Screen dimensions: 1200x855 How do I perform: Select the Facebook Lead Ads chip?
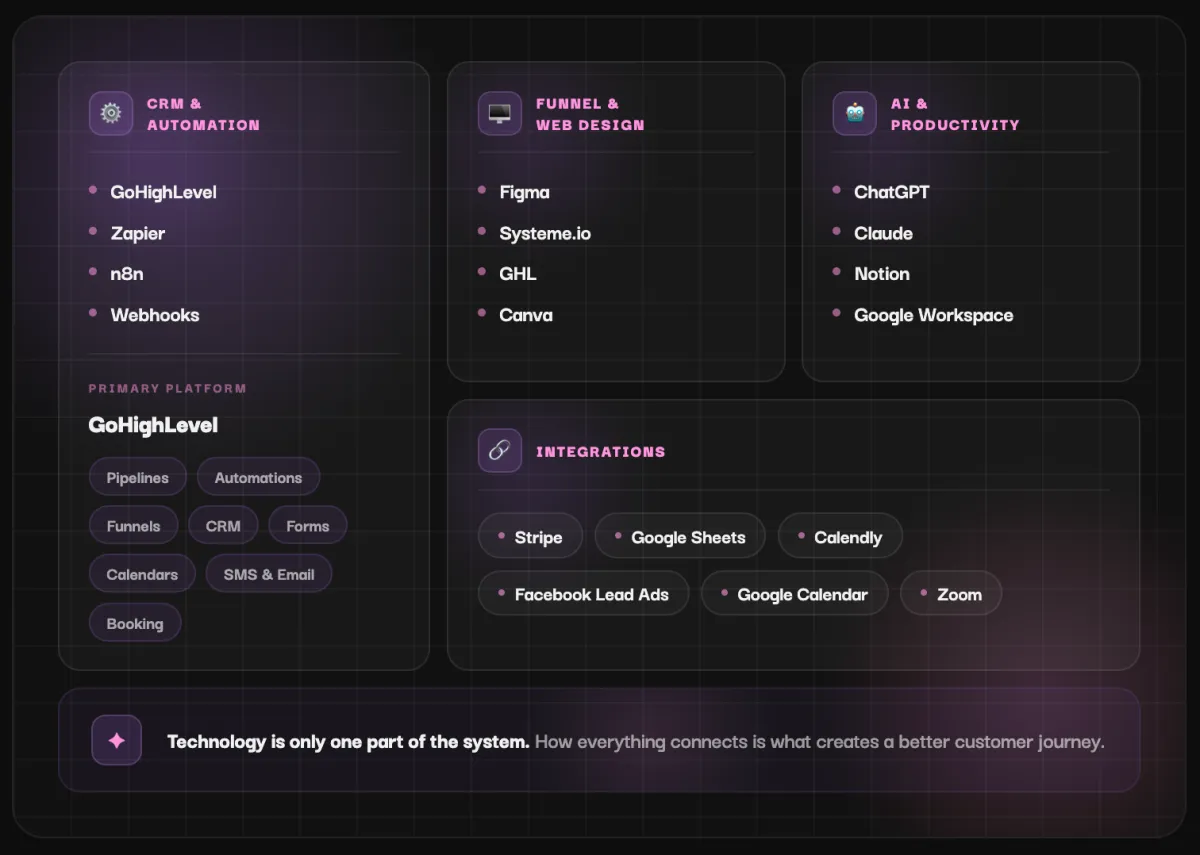tap(584, 594)
